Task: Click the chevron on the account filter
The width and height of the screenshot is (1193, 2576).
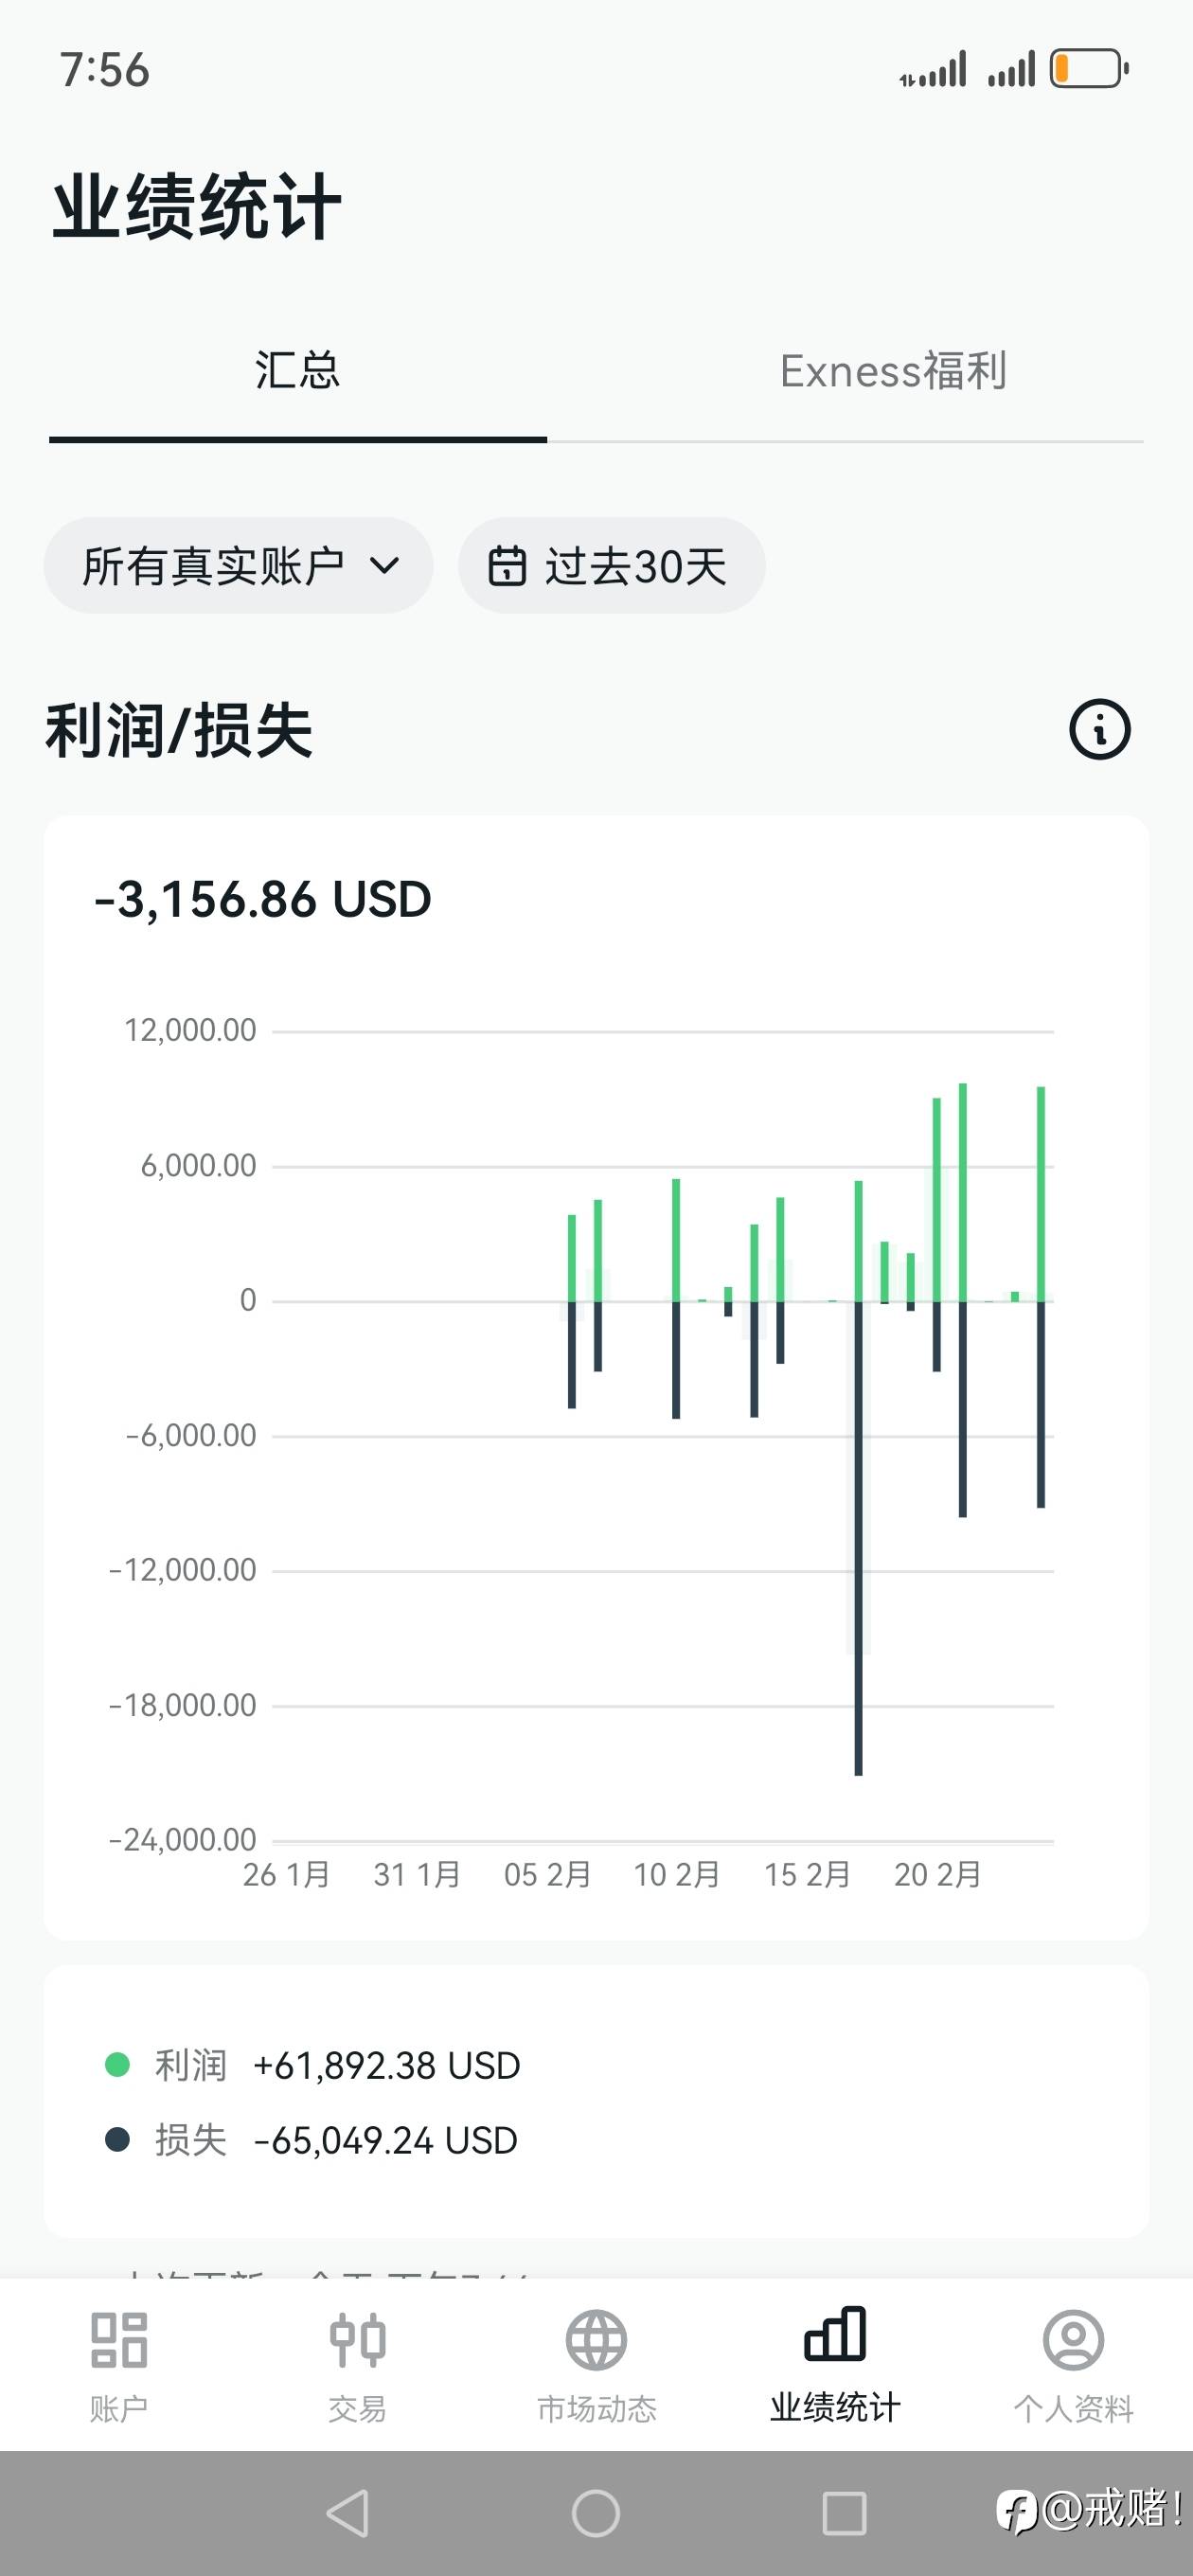Action: pyautogui.click(x=385, y=566)
